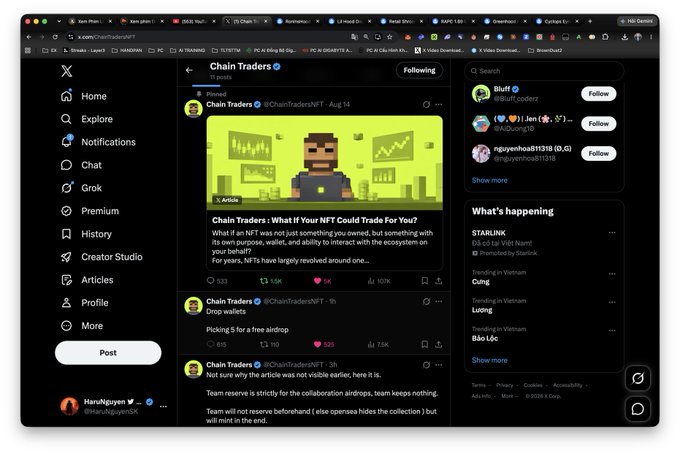Open the more options menu on Drop wallets post
Image resolution: width=680 pixels, height=454 pixels.
pos(439,301)
